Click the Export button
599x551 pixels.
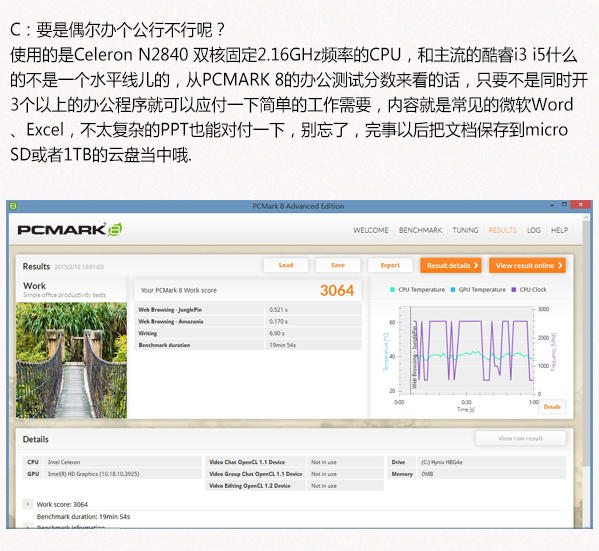[390, 265]
